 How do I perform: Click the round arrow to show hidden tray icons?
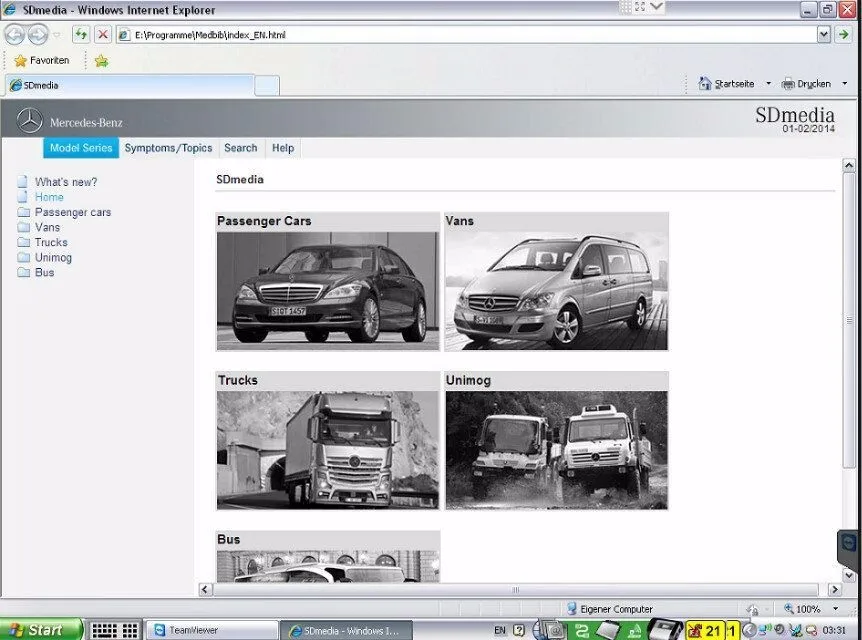point(749,630)
